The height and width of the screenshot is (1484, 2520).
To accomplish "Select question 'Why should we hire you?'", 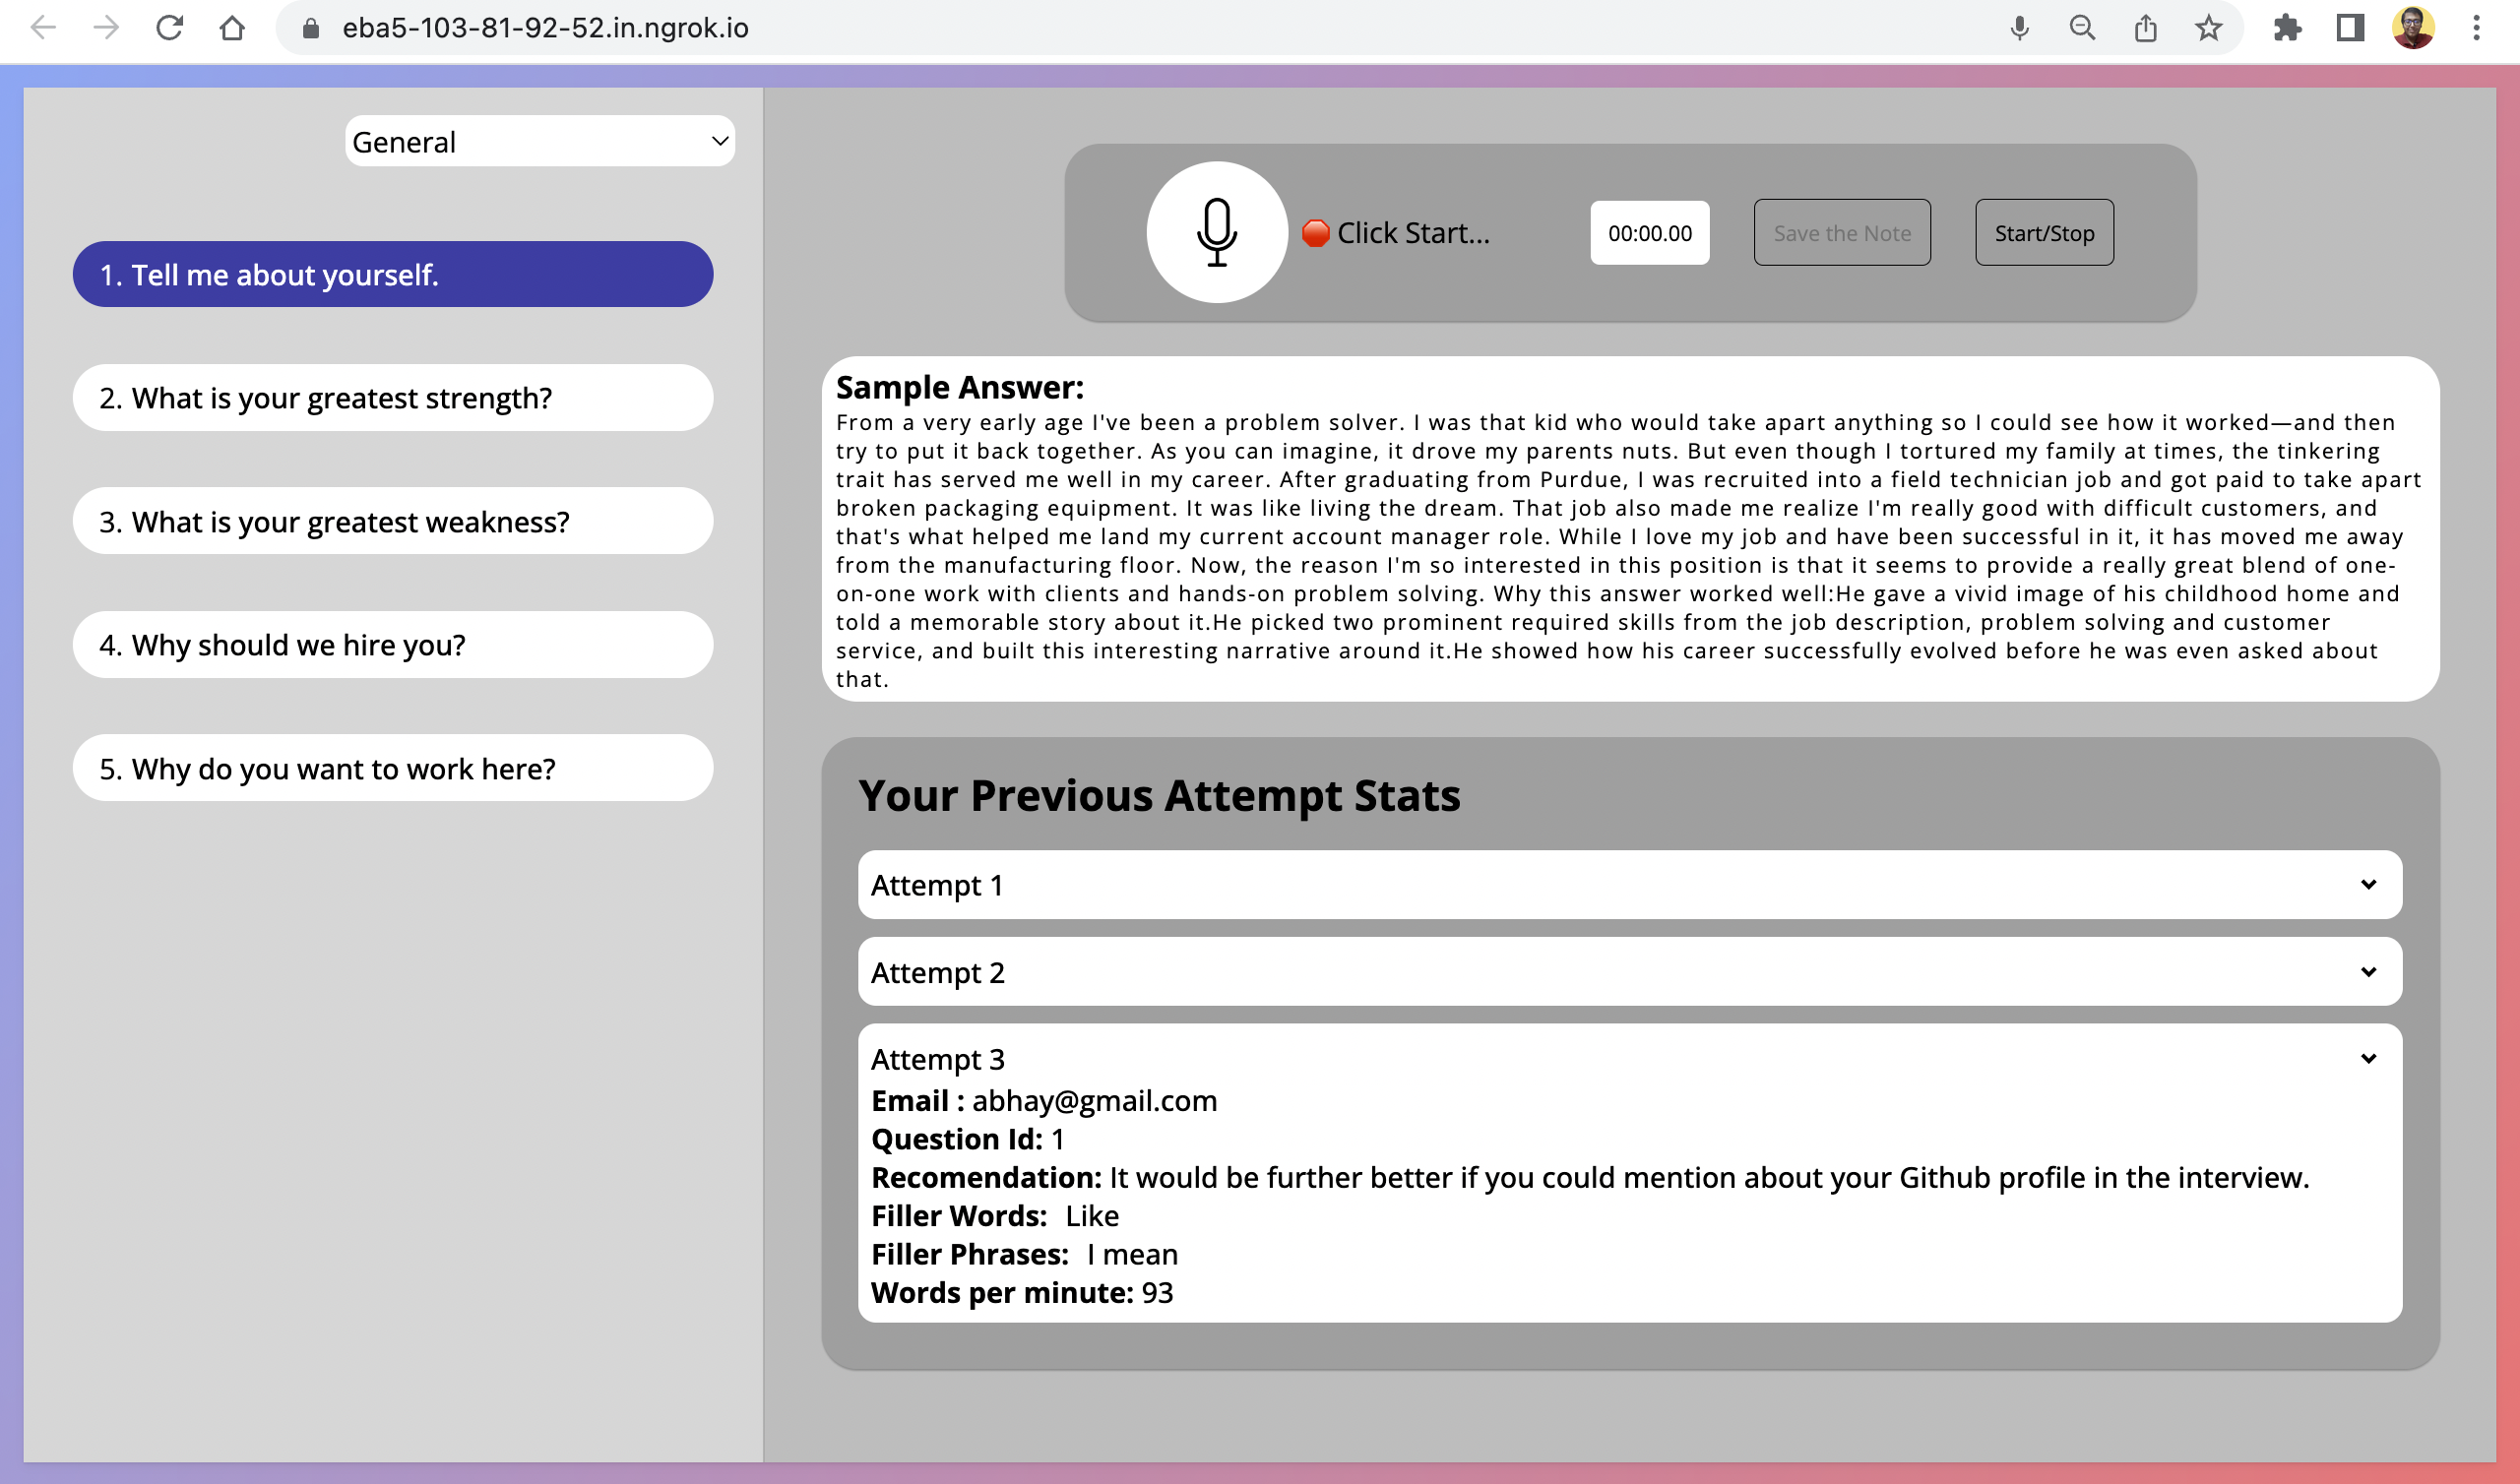I will [x=392, y=645].
